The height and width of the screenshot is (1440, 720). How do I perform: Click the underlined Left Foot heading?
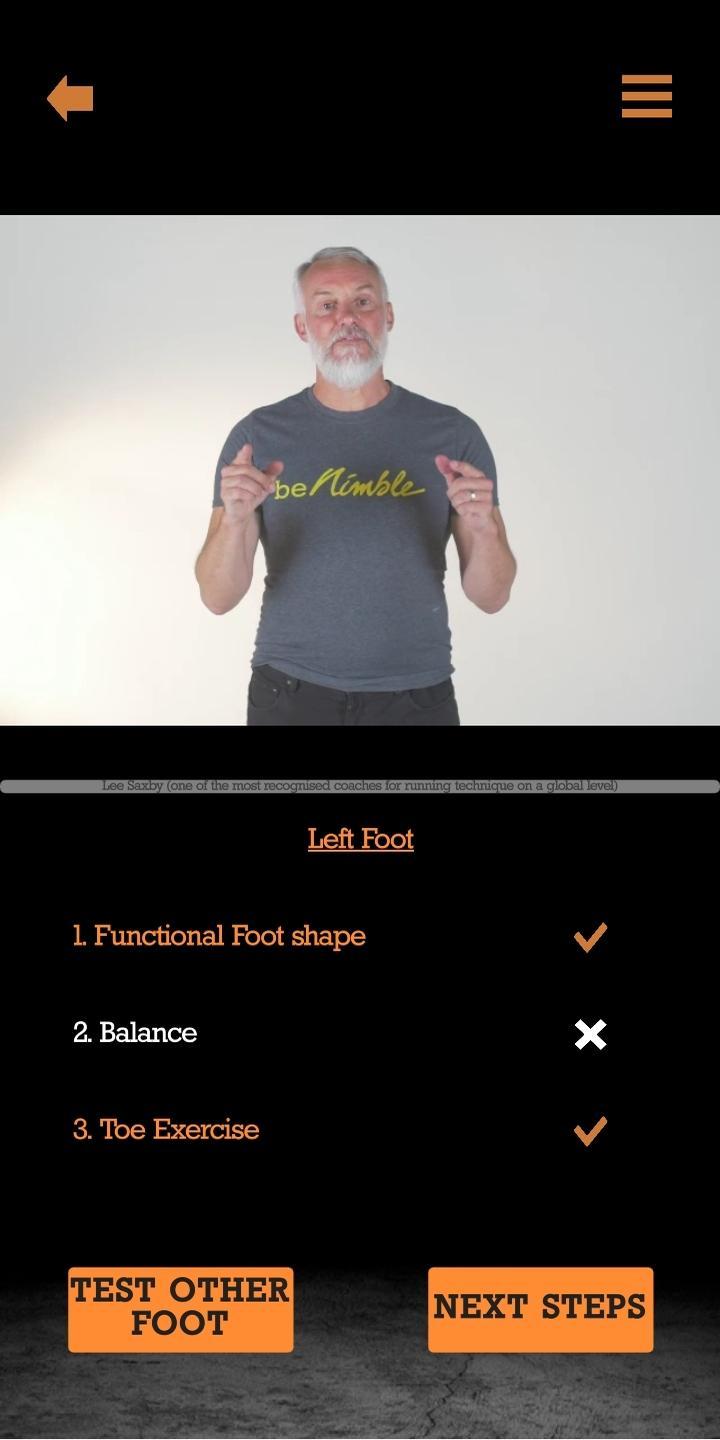coord(360,839)
